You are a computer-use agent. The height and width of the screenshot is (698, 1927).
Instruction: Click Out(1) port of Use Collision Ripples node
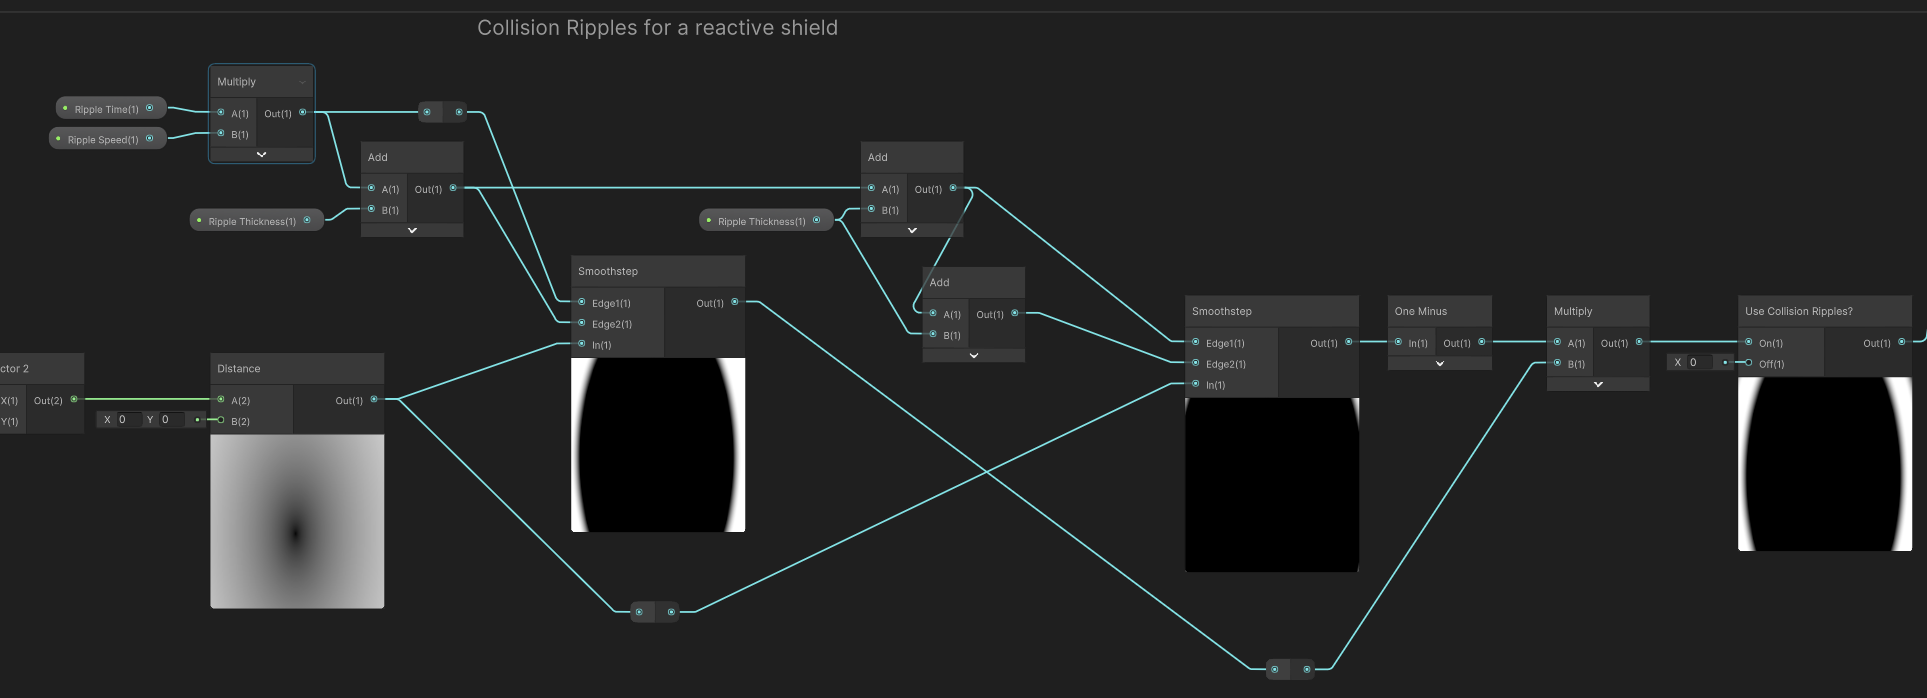pyautogui.click(x=1901, y=342)
